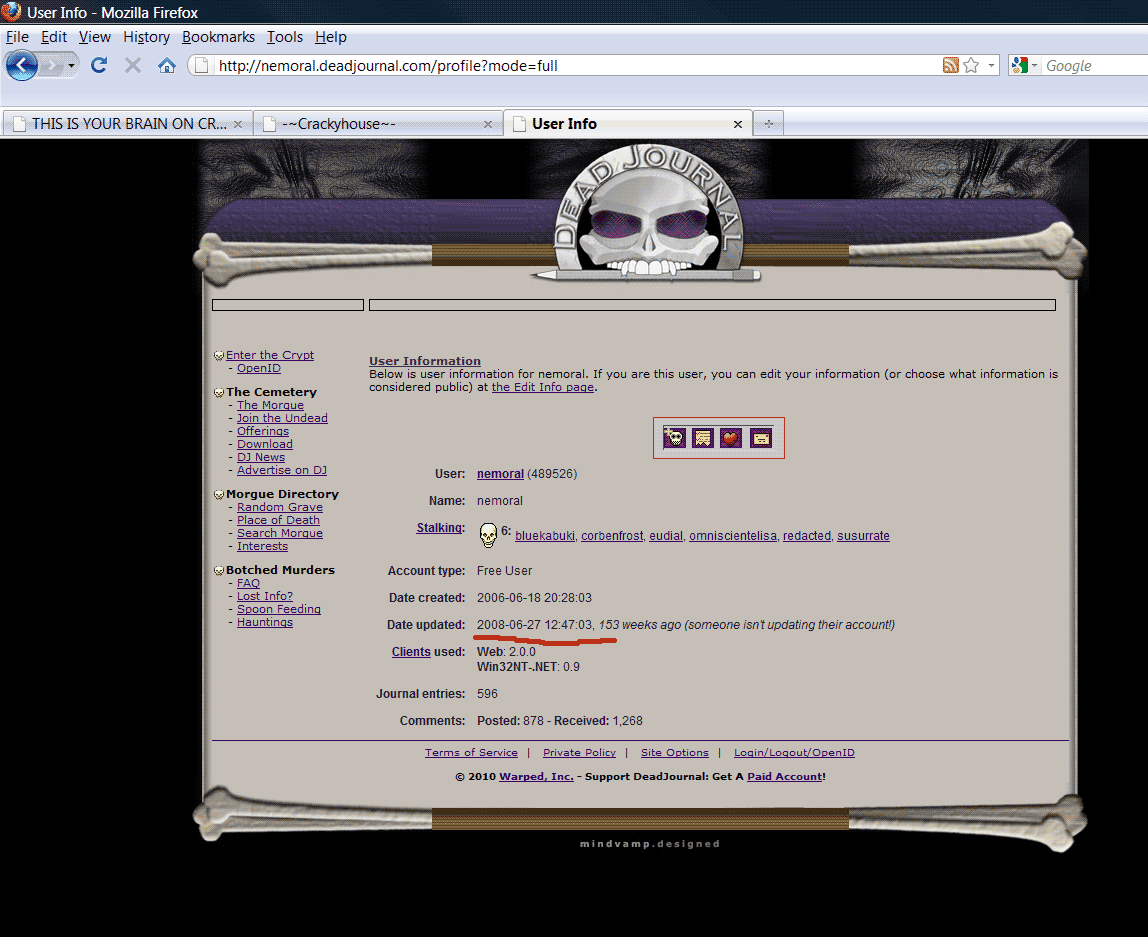The width and height of the screenshot is (1148, 937).
Task: Click the add-friend skull icon
Action: click(x=674, y=438)
